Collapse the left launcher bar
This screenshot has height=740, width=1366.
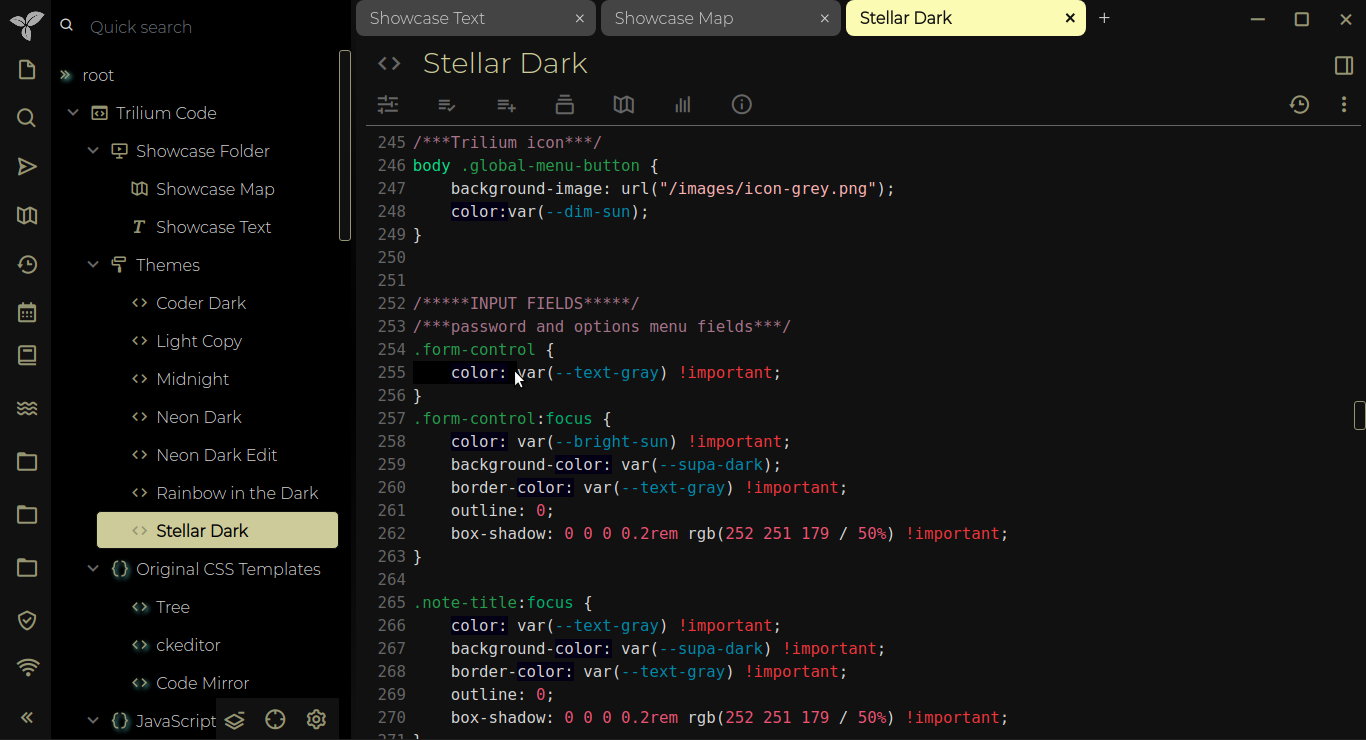coord(27,717)
